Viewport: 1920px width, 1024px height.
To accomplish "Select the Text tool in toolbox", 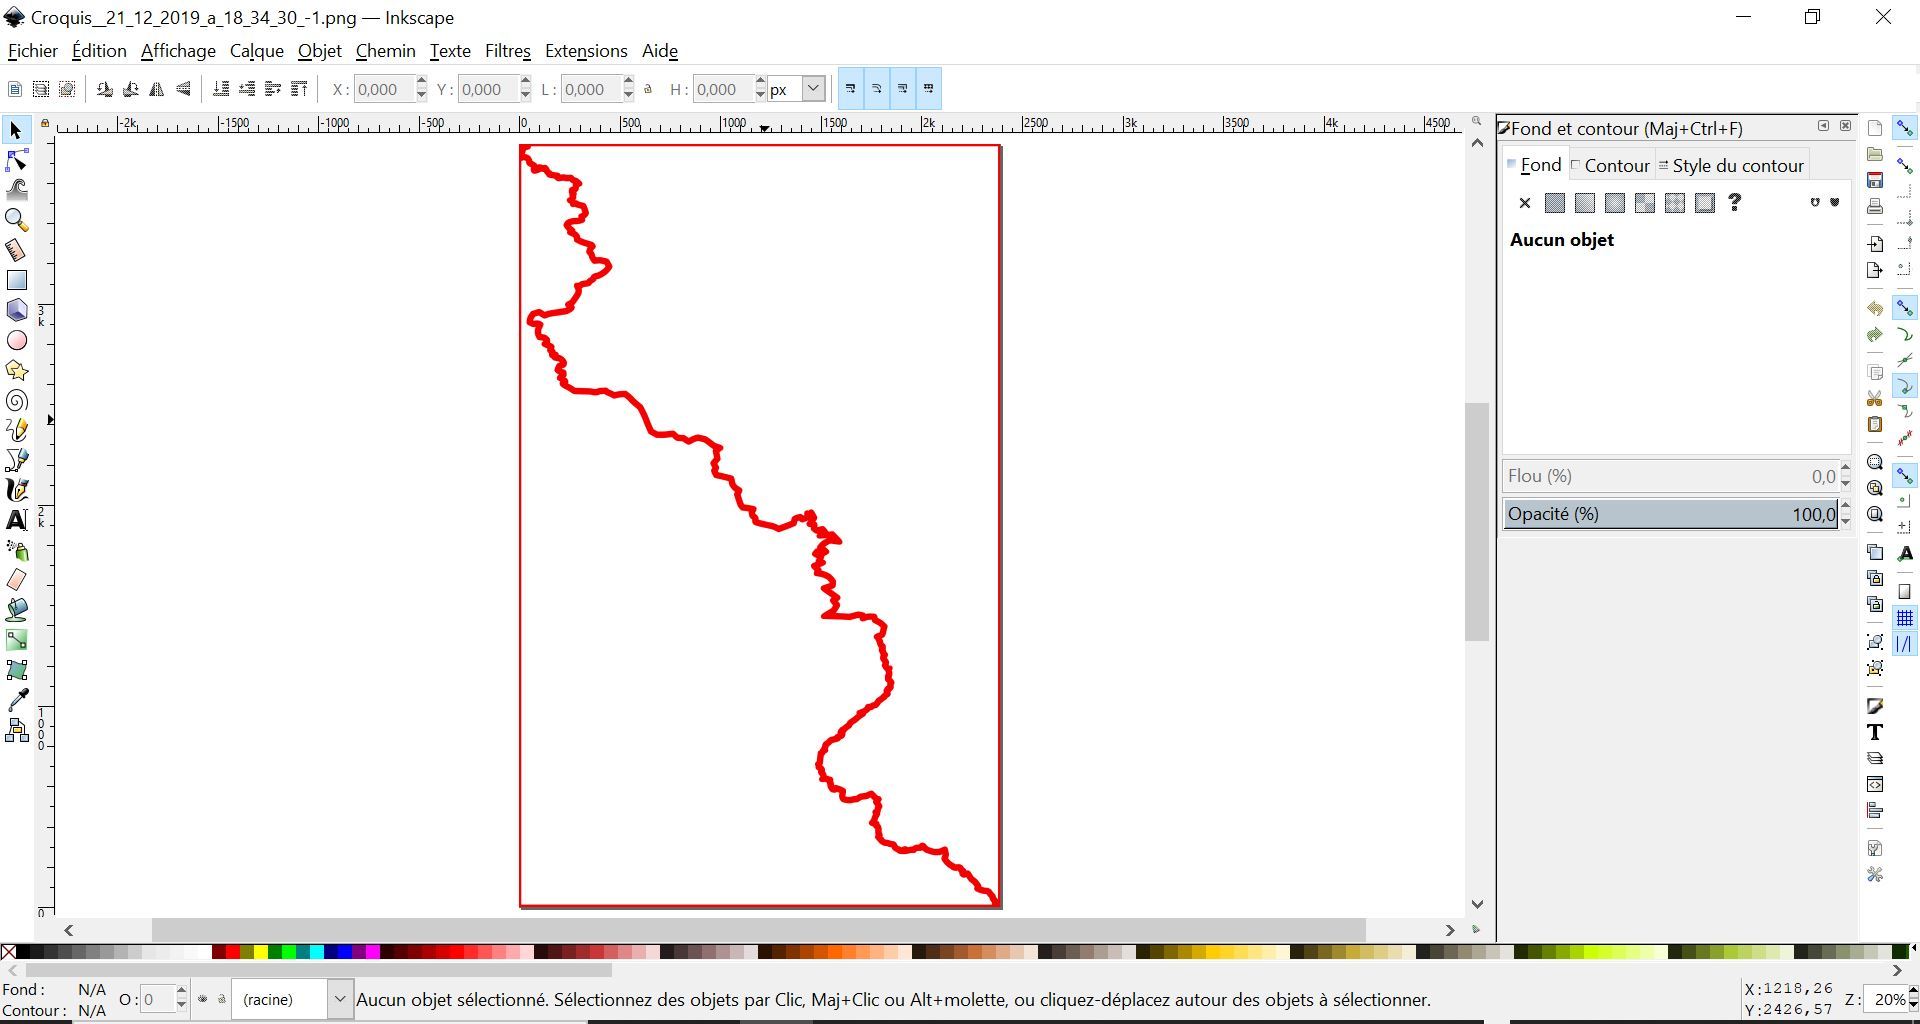I will coord(16,520).
